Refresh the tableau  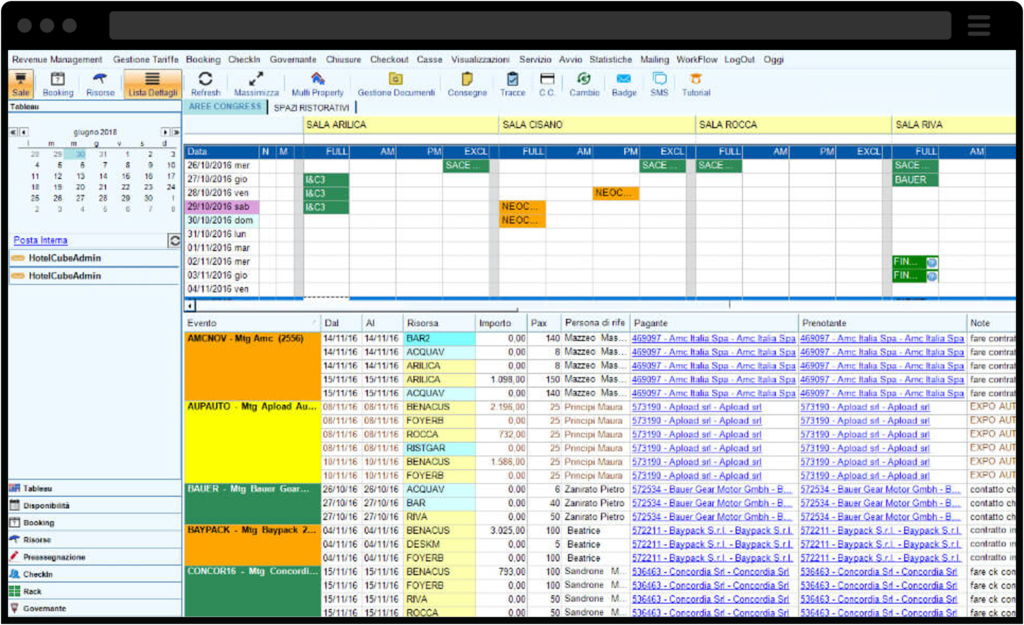coord(205,84)
